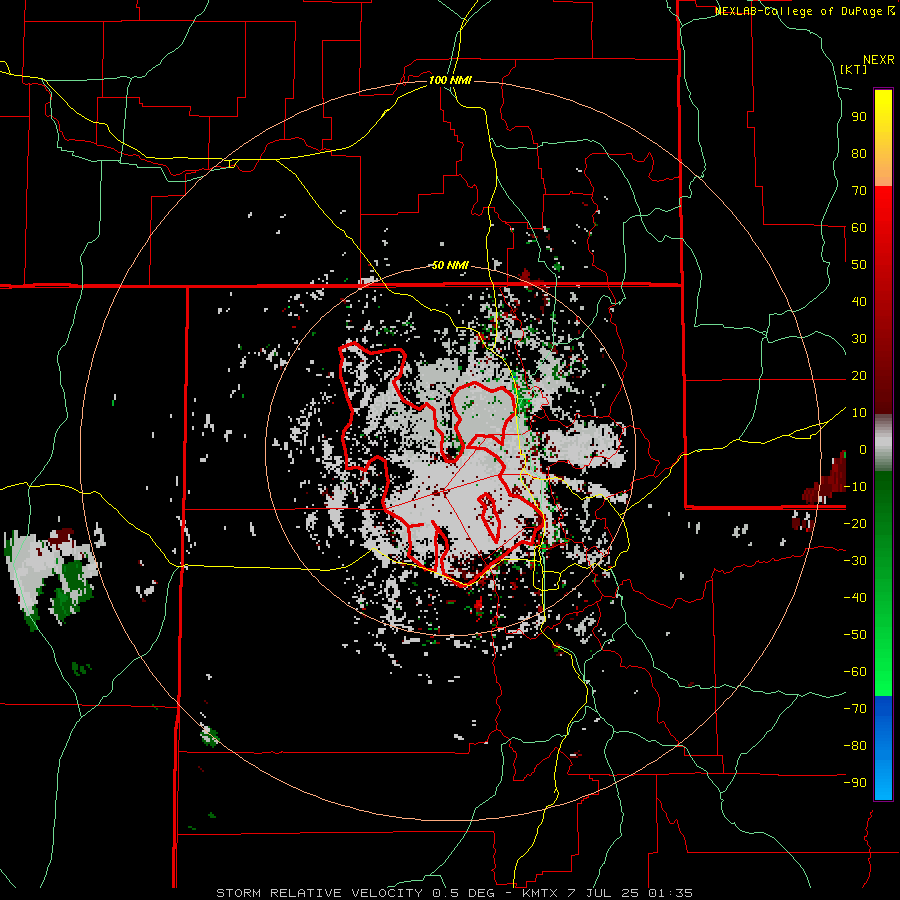The image size is (900, 900).
Task: Click the -60 value on the velocity scale
Action: point(855,672)
